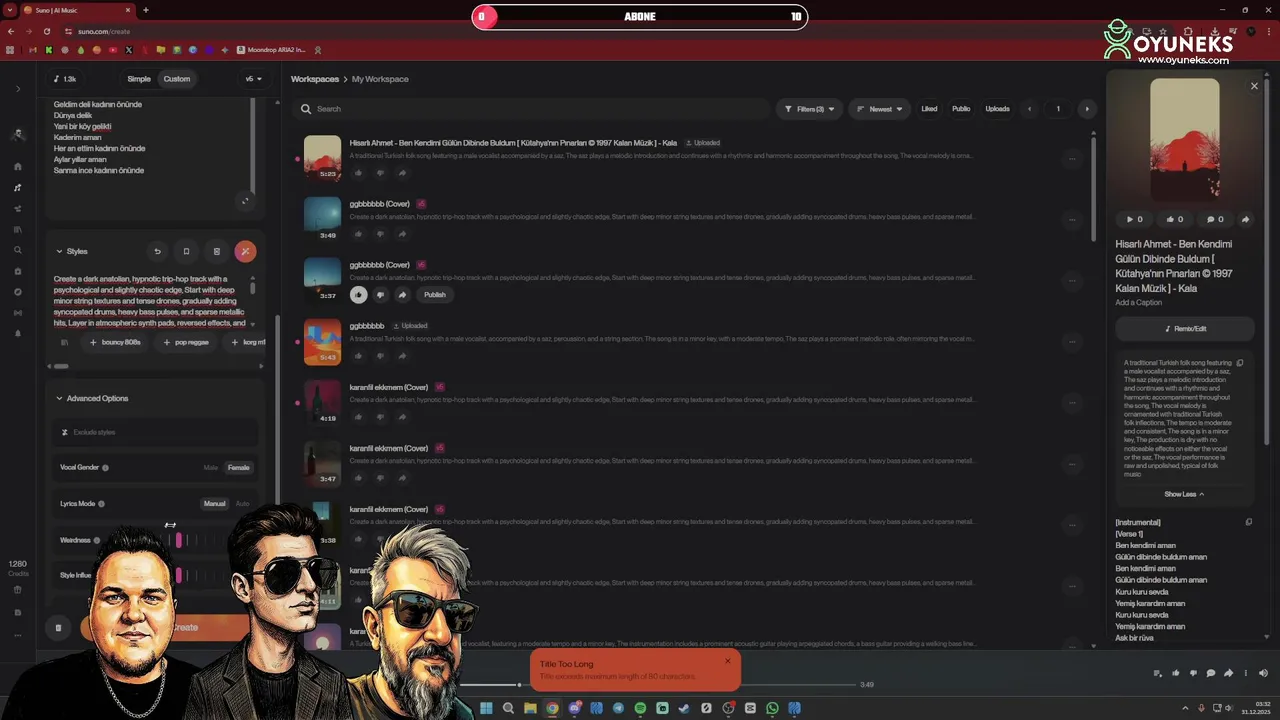Set Vocal Gender to Female

click(x=238, y=467)
